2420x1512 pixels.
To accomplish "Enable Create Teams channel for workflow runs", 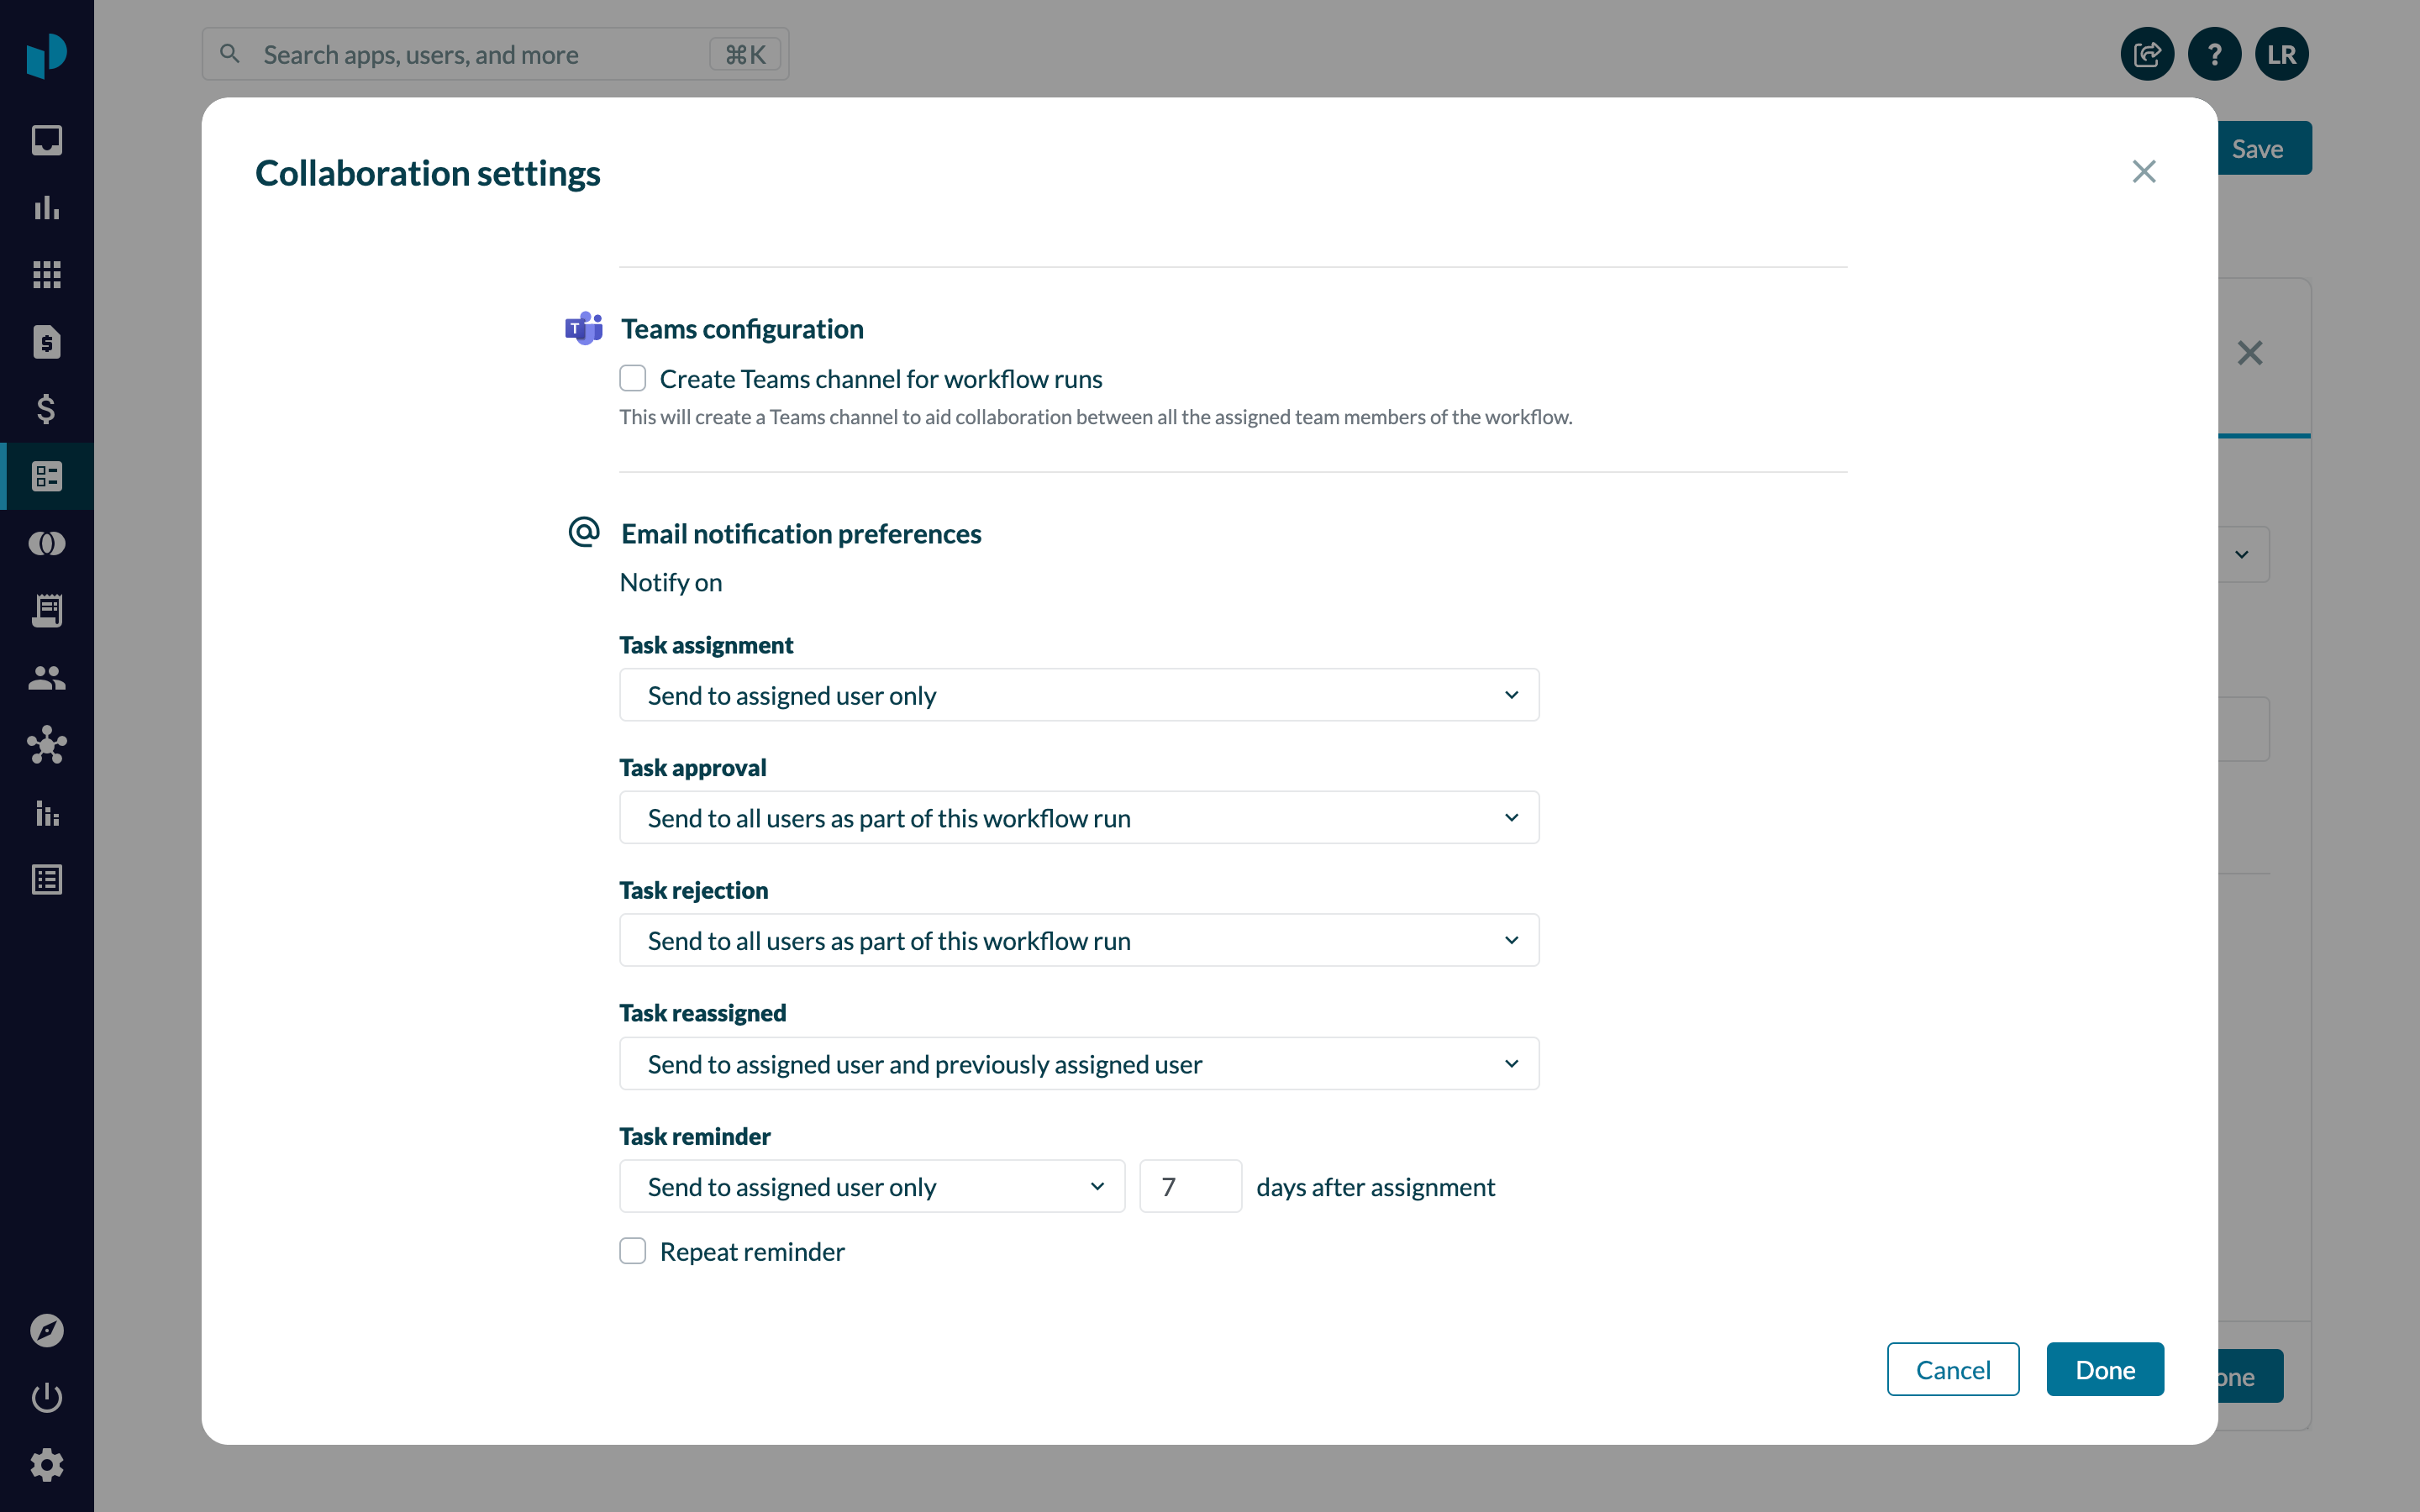I will tap(632, 378).
